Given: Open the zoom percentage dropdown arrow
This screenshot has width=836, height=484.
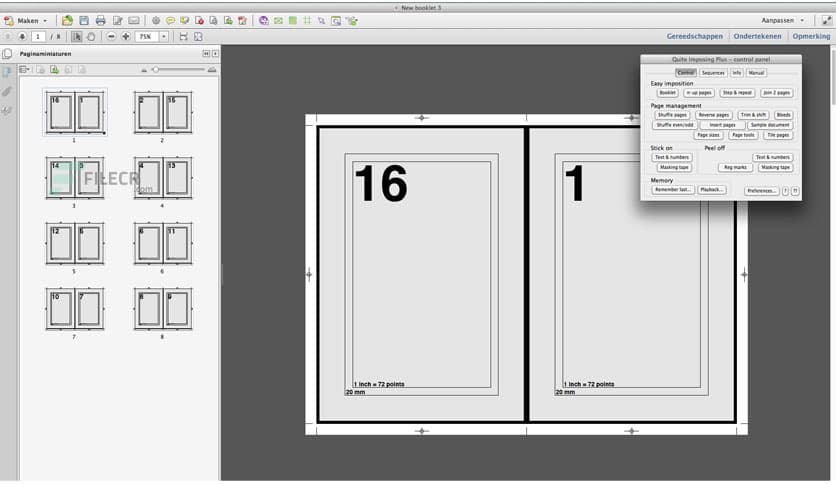Looking at the screenshot, I should pos(164,37).
